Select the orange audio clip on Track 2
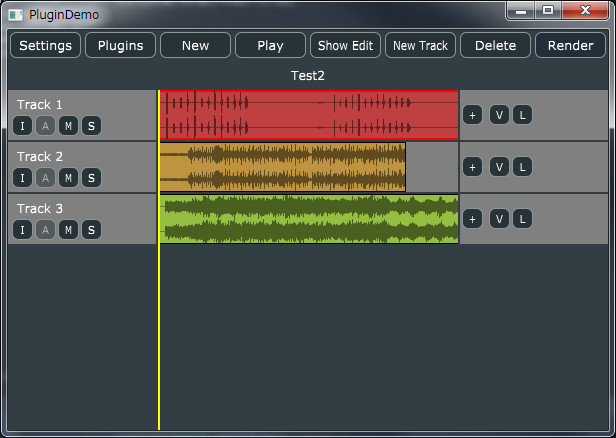 tap(283, 167)
